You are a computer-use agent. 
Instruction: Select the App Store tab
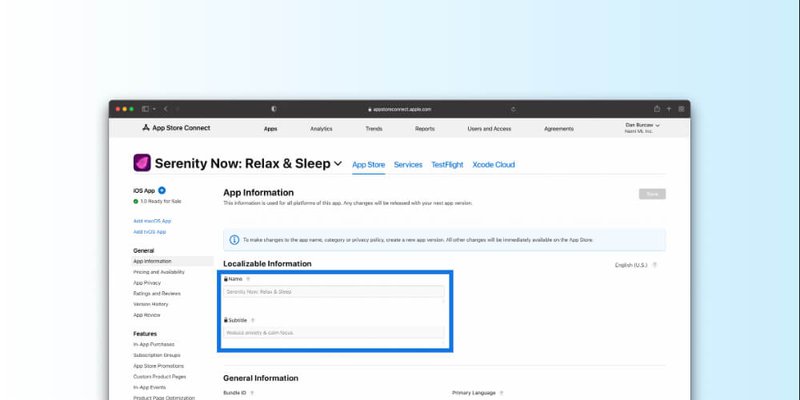tap(368, 165)
